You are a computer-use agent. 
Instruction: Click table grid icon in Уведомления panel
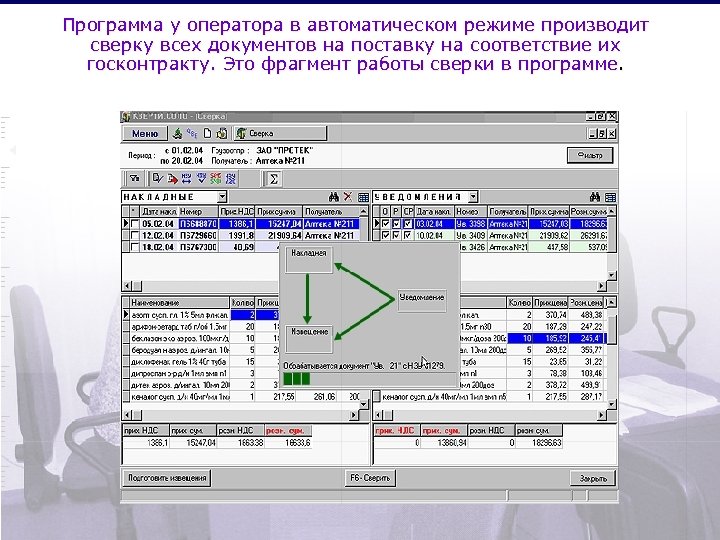pyautogui.click(x=610, y=197)
